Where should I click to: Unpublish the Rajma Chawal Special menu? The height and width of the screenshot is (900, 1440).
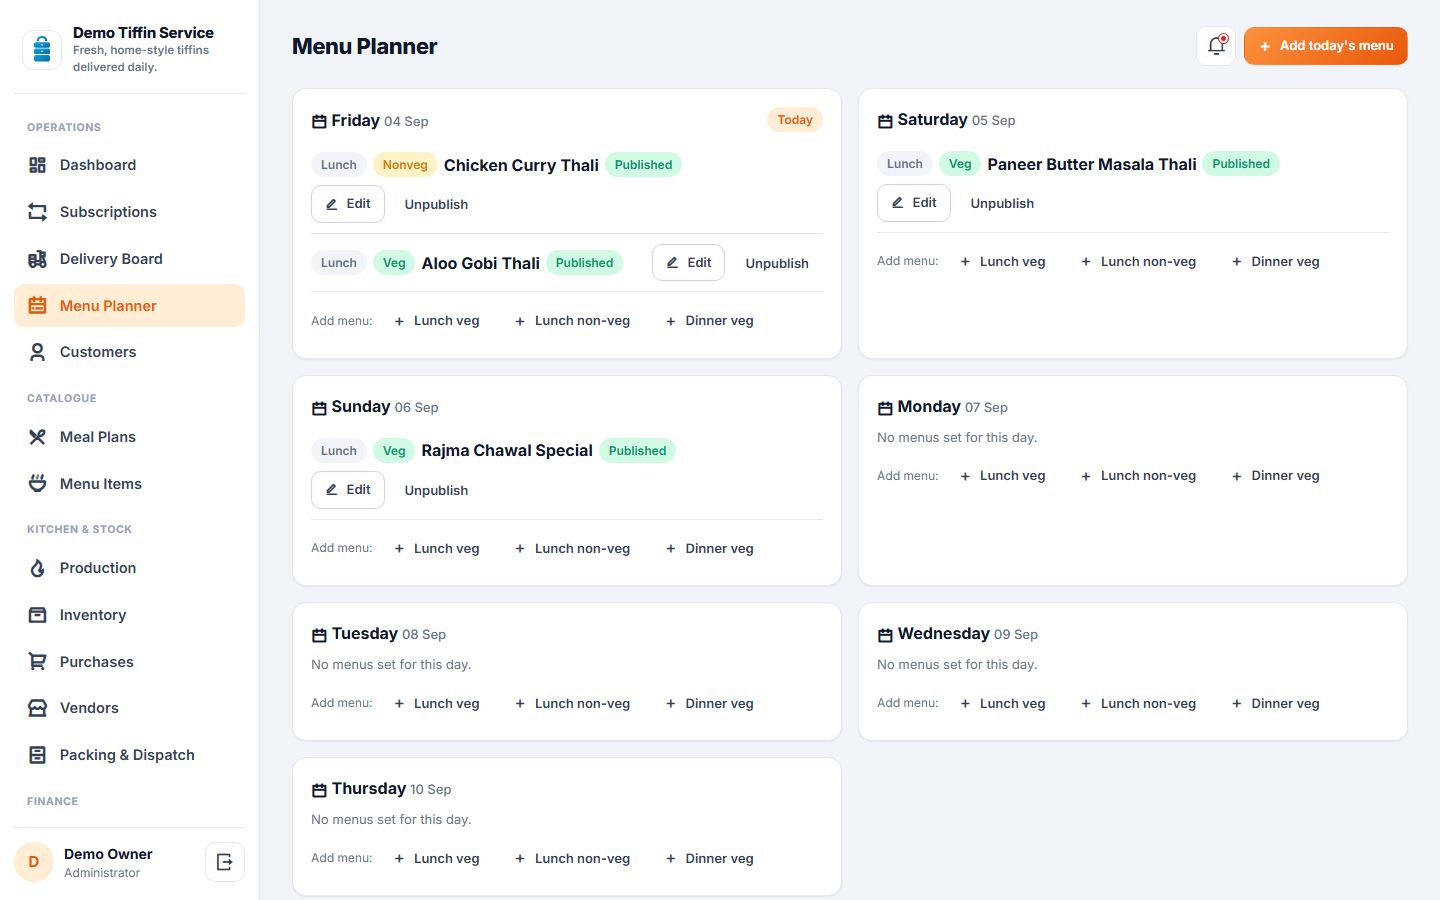pyautogui.click(x=436, y=490)
